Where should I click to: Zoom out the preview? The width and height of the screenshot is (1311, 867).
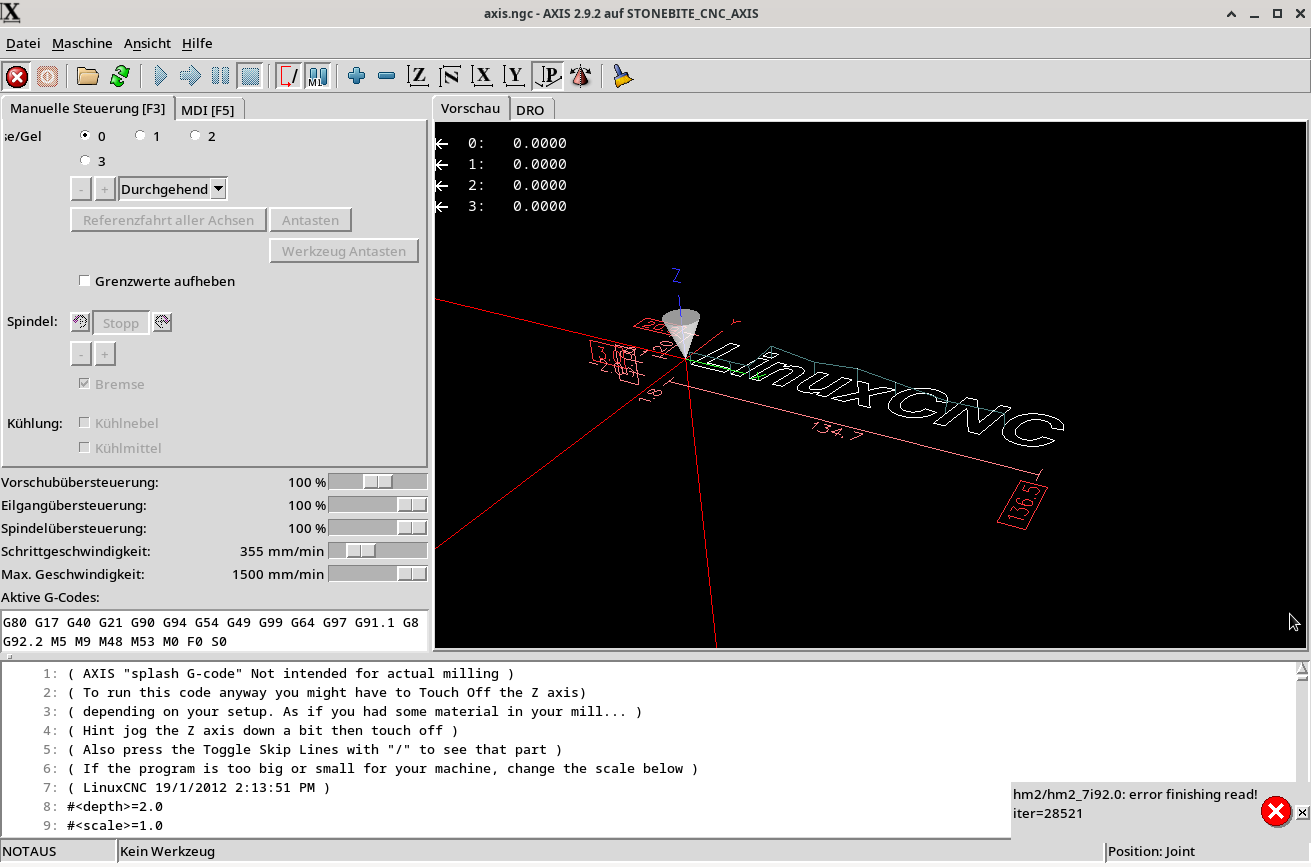click(387, 76)
